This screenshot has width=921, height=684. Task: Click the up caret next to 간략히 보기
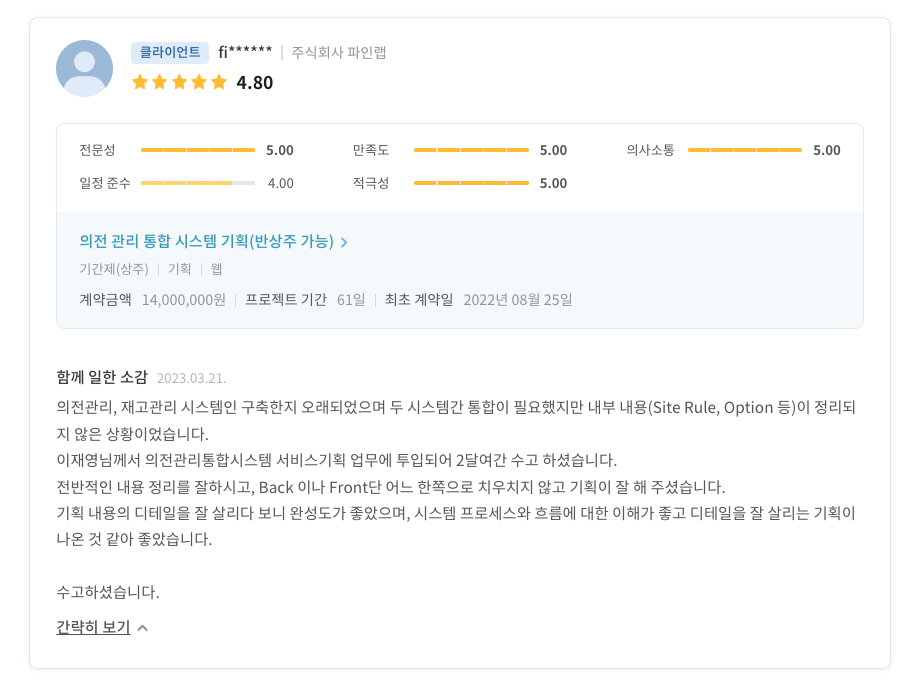pyautogui.click(x=142, y=628)
